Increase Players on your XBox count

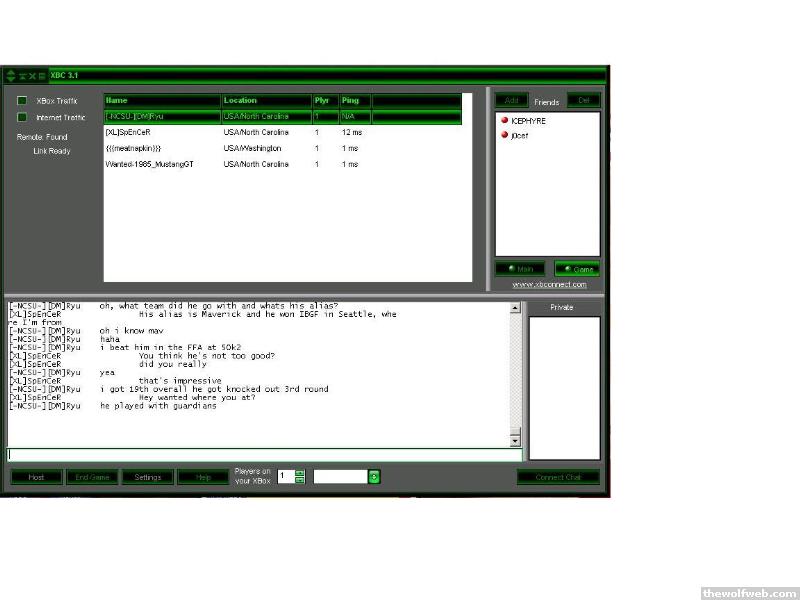[300, 473]
